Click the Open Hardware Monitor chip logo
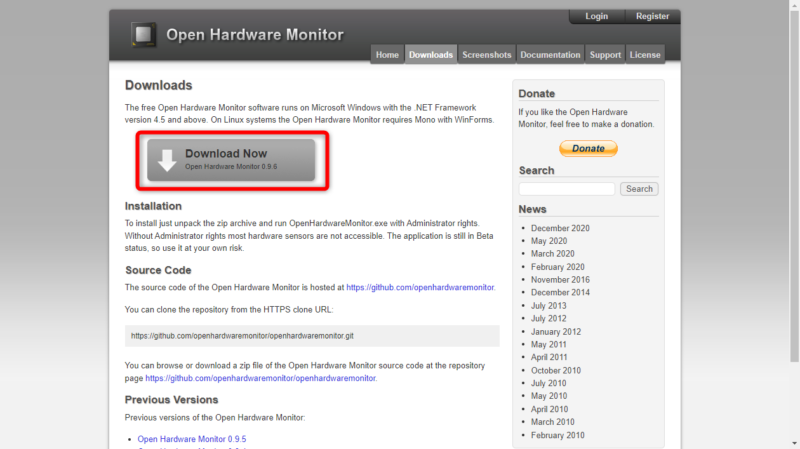 tap(143, 35)
